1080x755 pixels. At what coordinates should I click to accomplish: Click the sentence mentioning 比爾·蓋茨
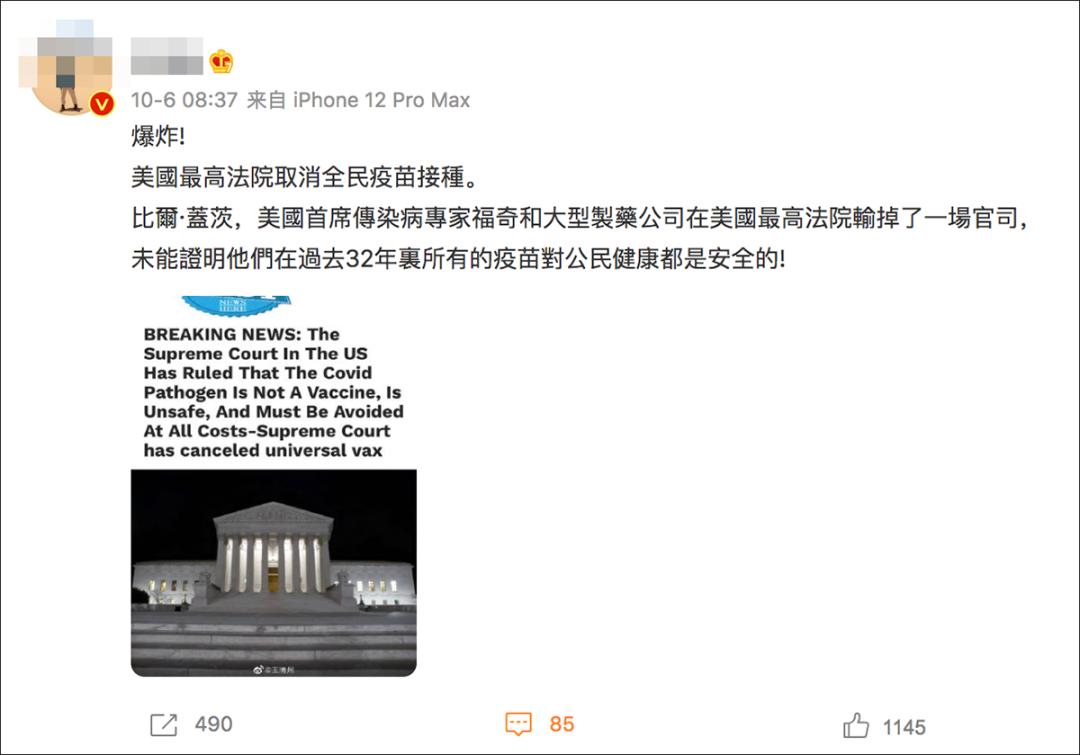580,218
